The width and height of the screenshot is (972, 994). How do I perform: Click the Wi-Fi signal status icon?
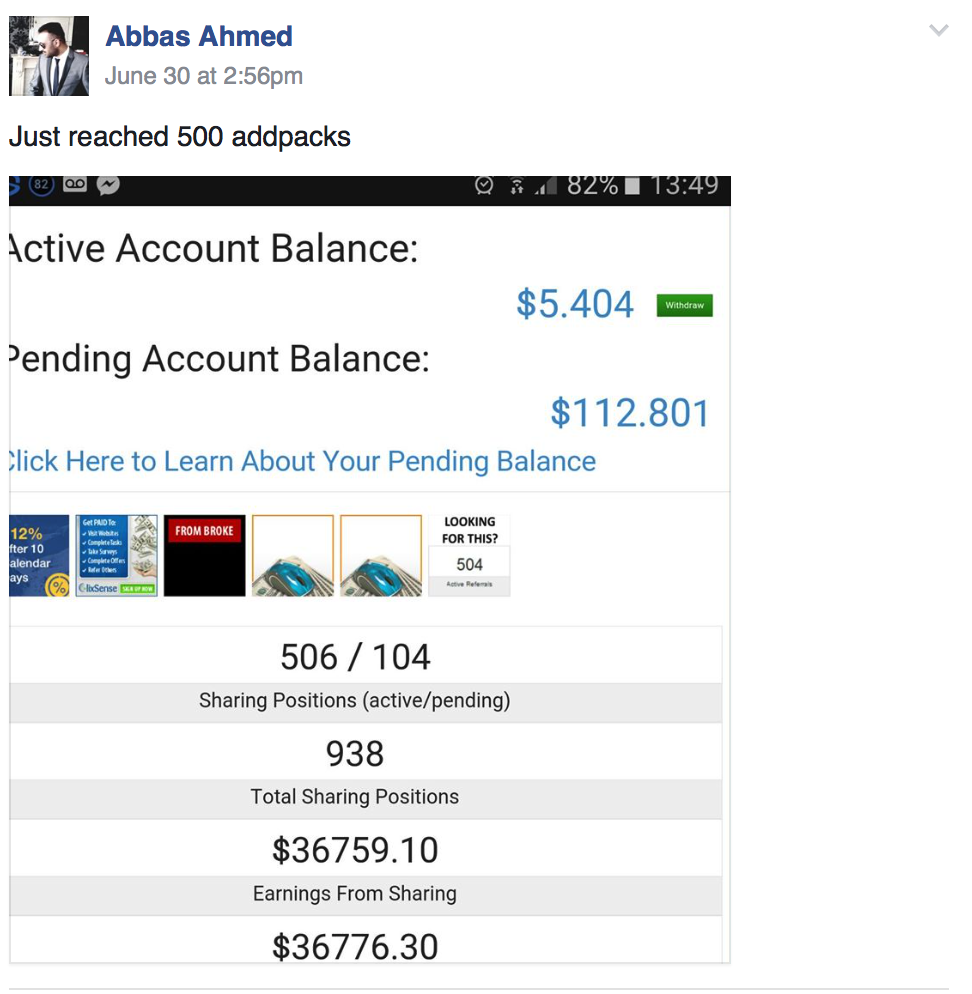tap(517, 186)
